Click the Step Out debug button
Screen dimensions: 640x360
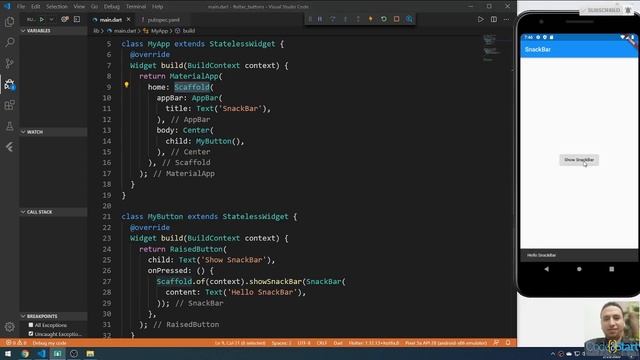pyautogui.click(x=358, y=19)
